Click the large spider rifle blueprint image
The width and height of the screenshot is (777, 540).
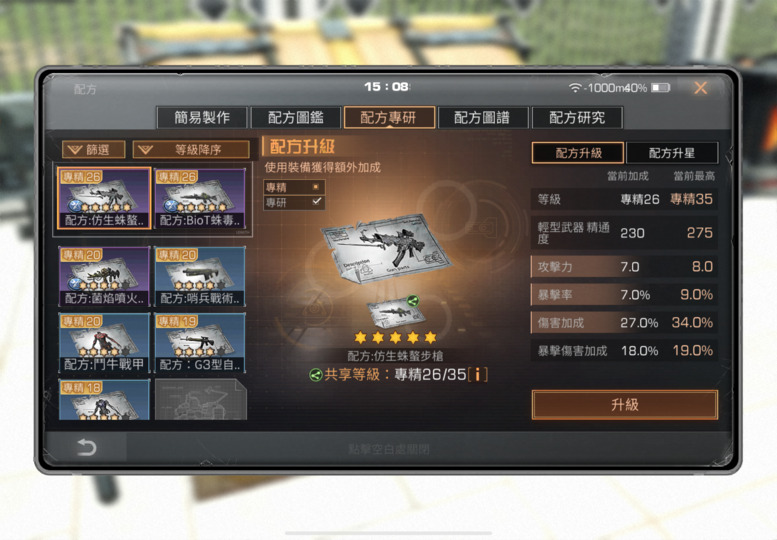[x=384, y=248]
